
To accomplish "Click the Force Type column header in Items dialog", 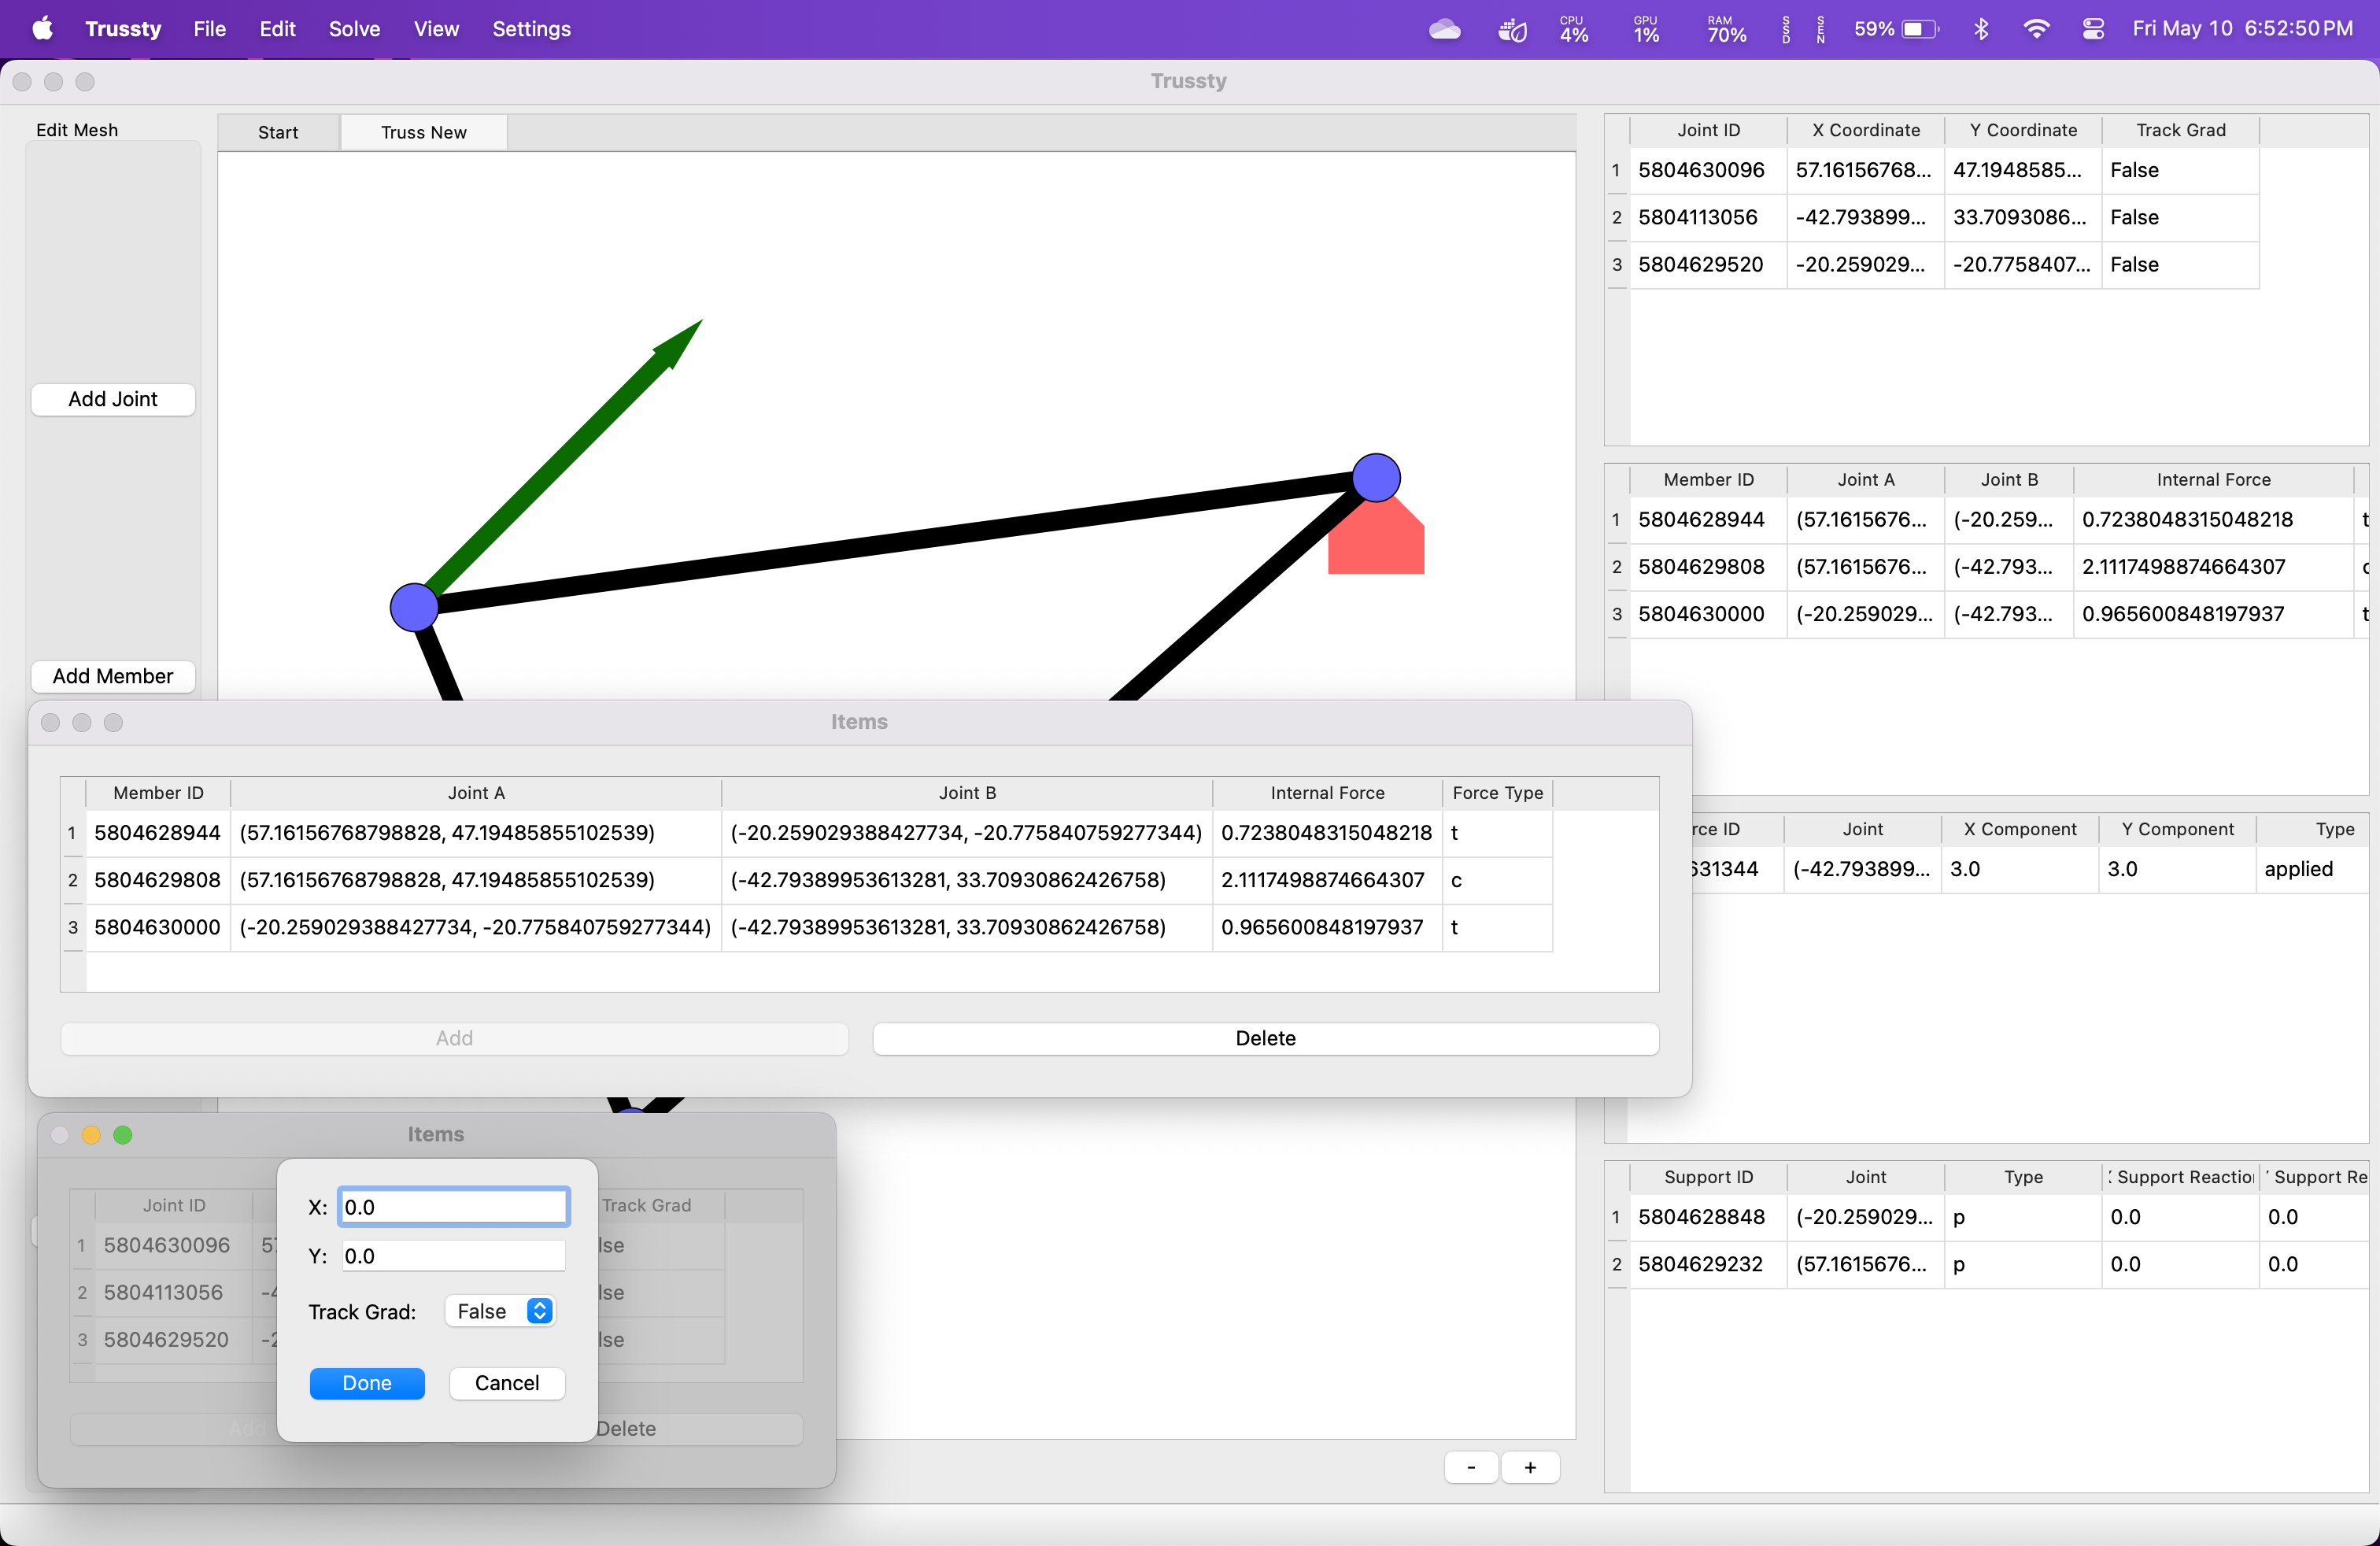I will click(x=1497, y=793).
